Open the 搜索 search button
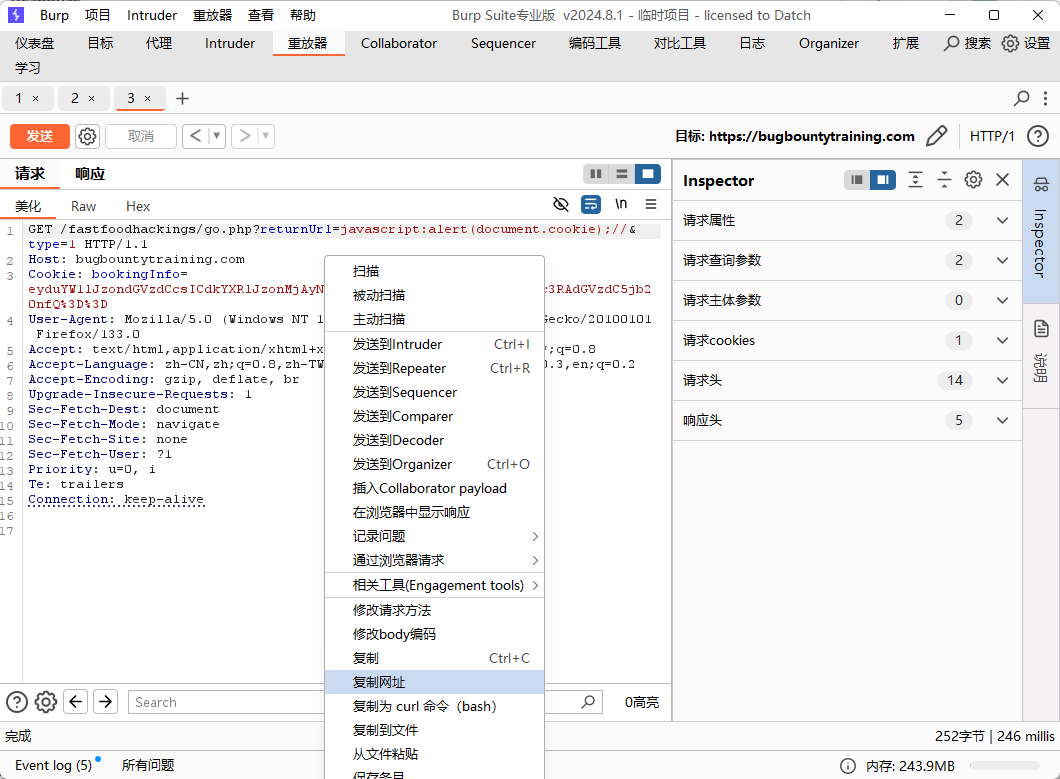This screenshot has height=779, width=1060. tap(967, 43)
